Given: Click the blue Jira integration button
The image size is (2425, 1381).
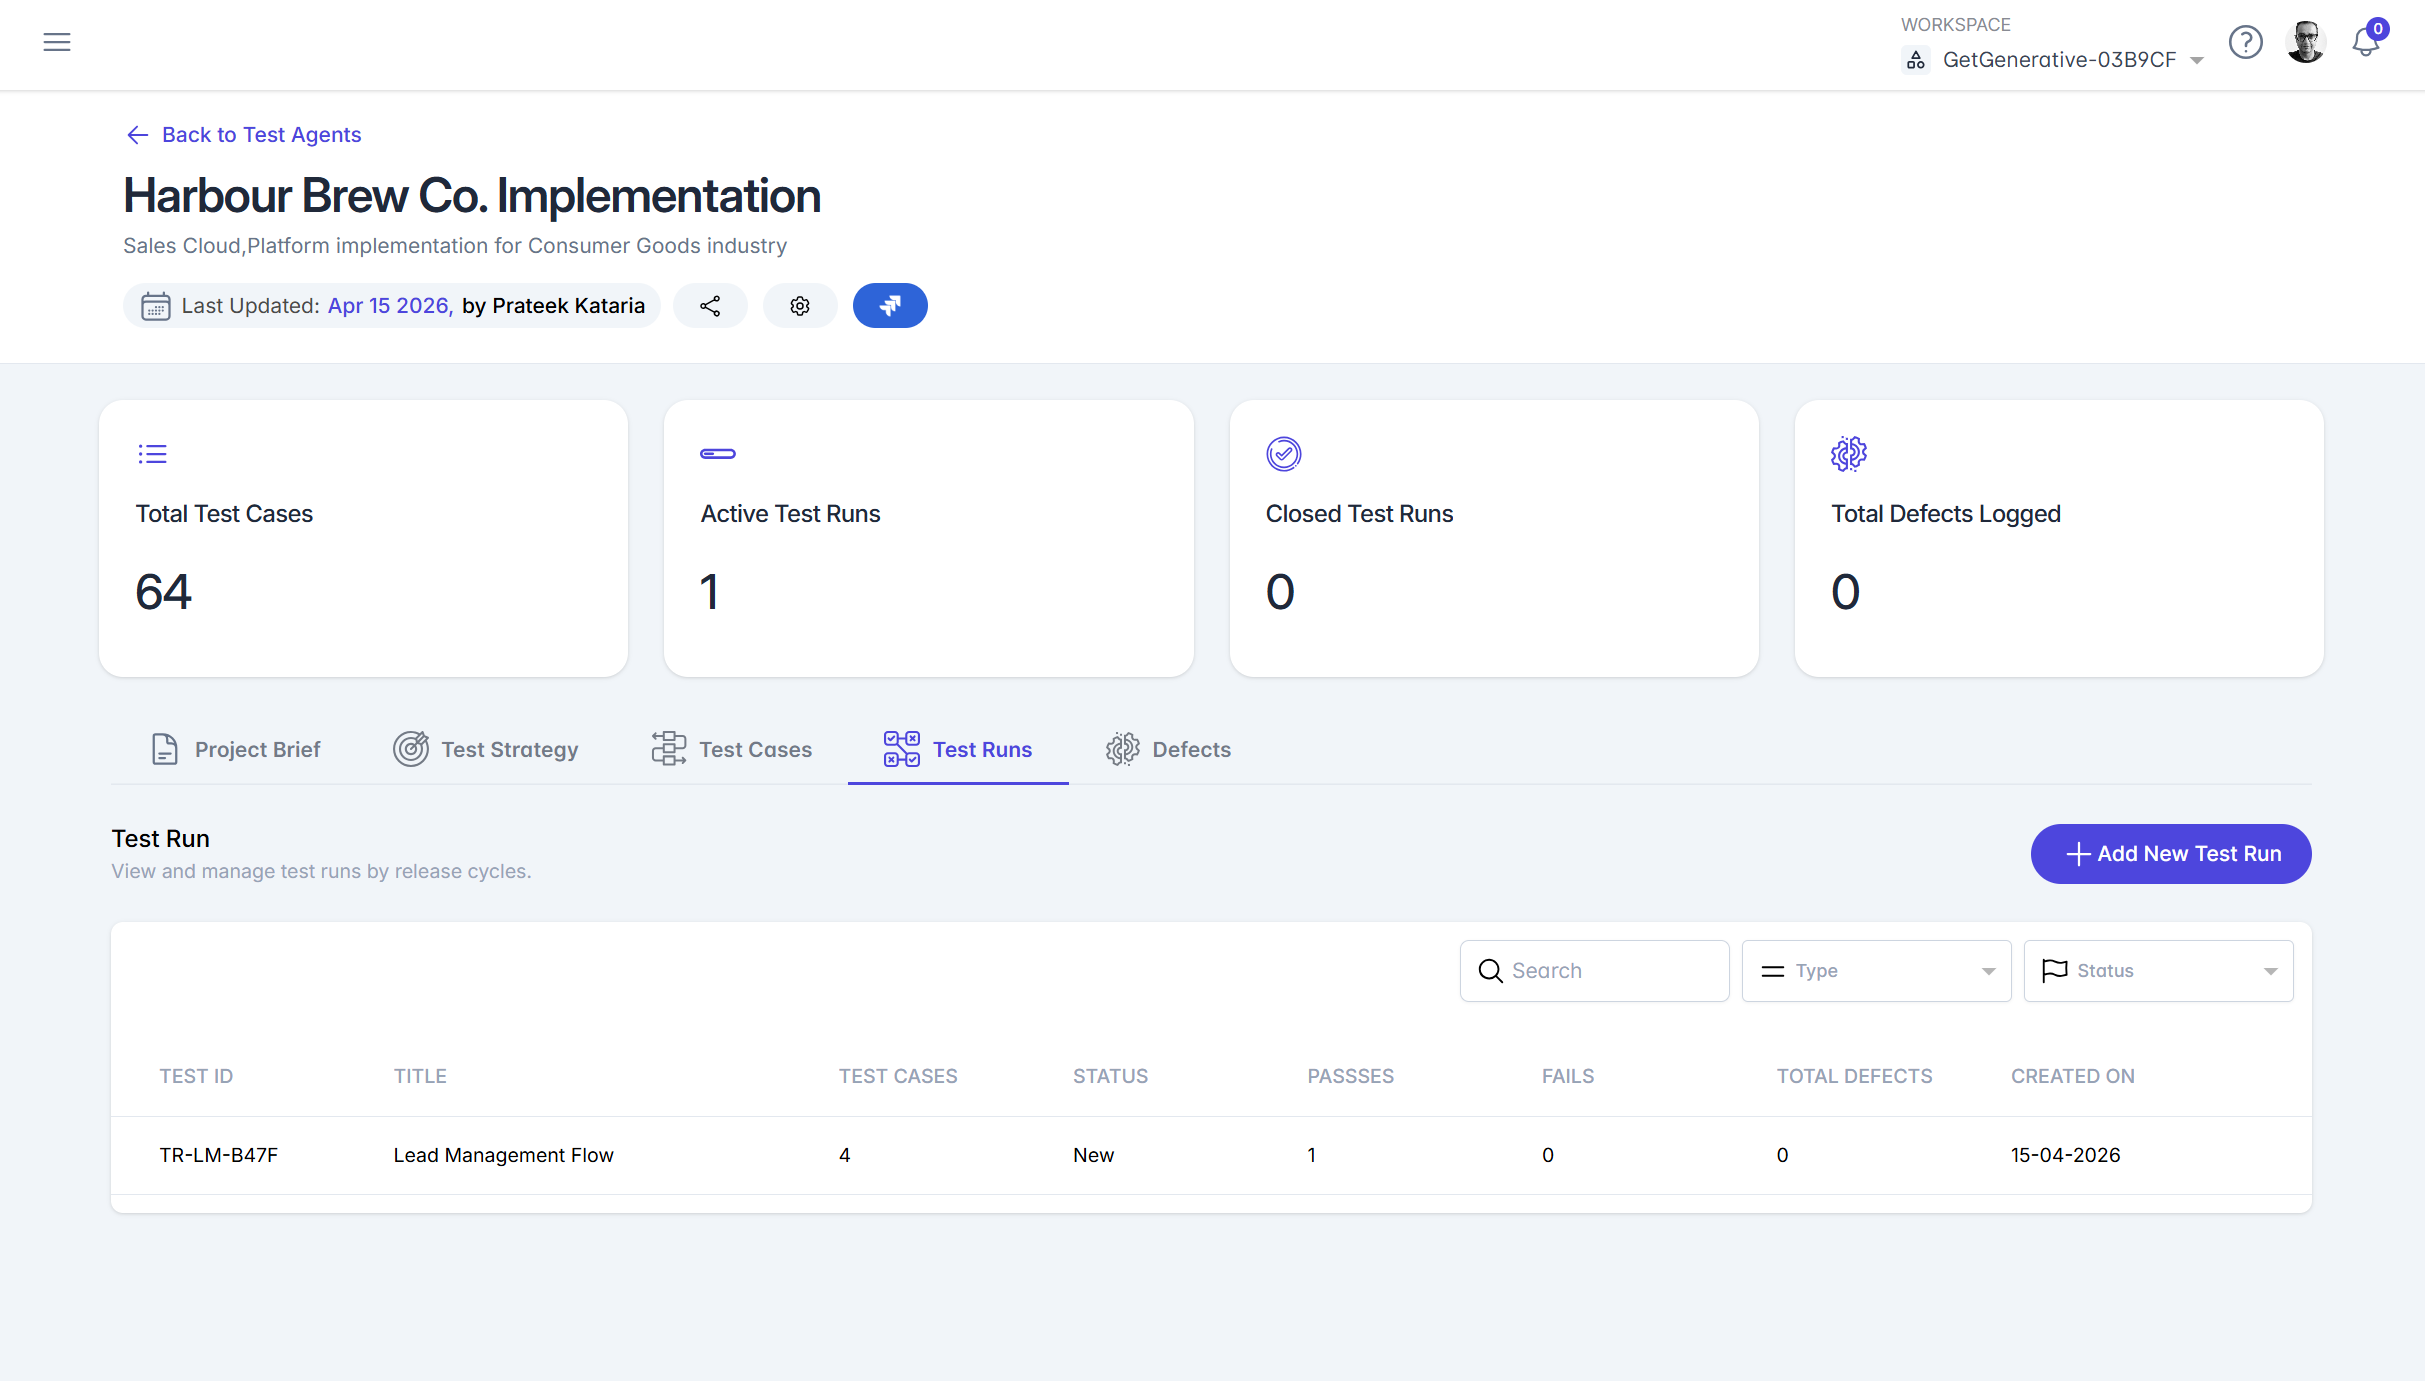Looking at the screenshot, I should pos(890,306).
